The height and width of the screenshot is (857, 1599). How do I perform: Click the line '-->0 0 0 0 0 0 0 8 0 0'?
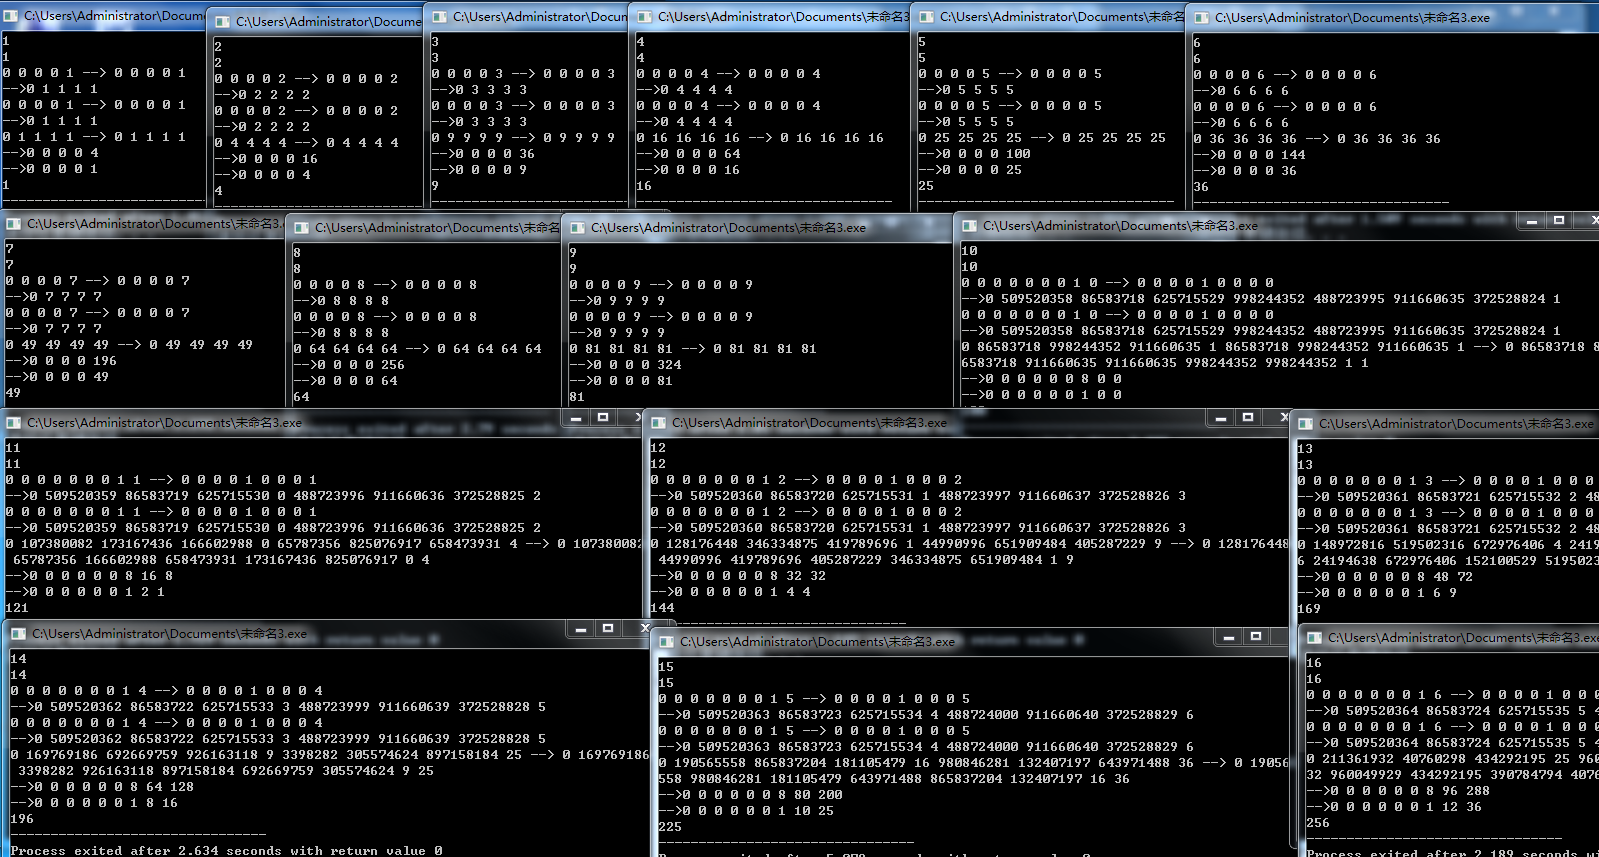pos(1041,379)
